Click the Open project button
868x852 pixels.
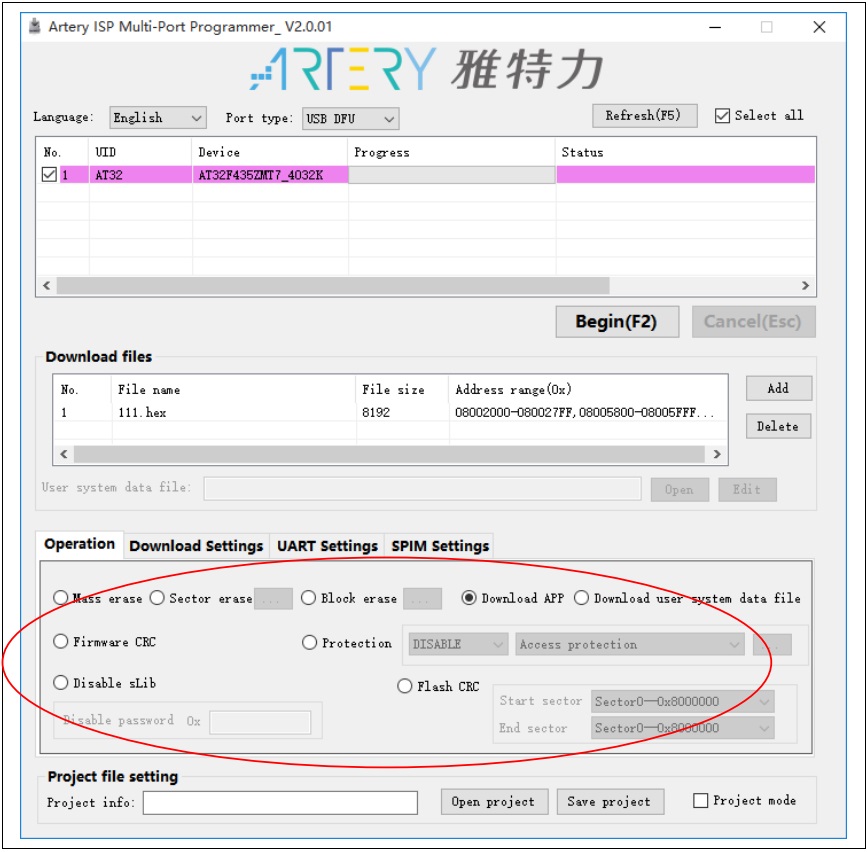click(x=494, y=802)
